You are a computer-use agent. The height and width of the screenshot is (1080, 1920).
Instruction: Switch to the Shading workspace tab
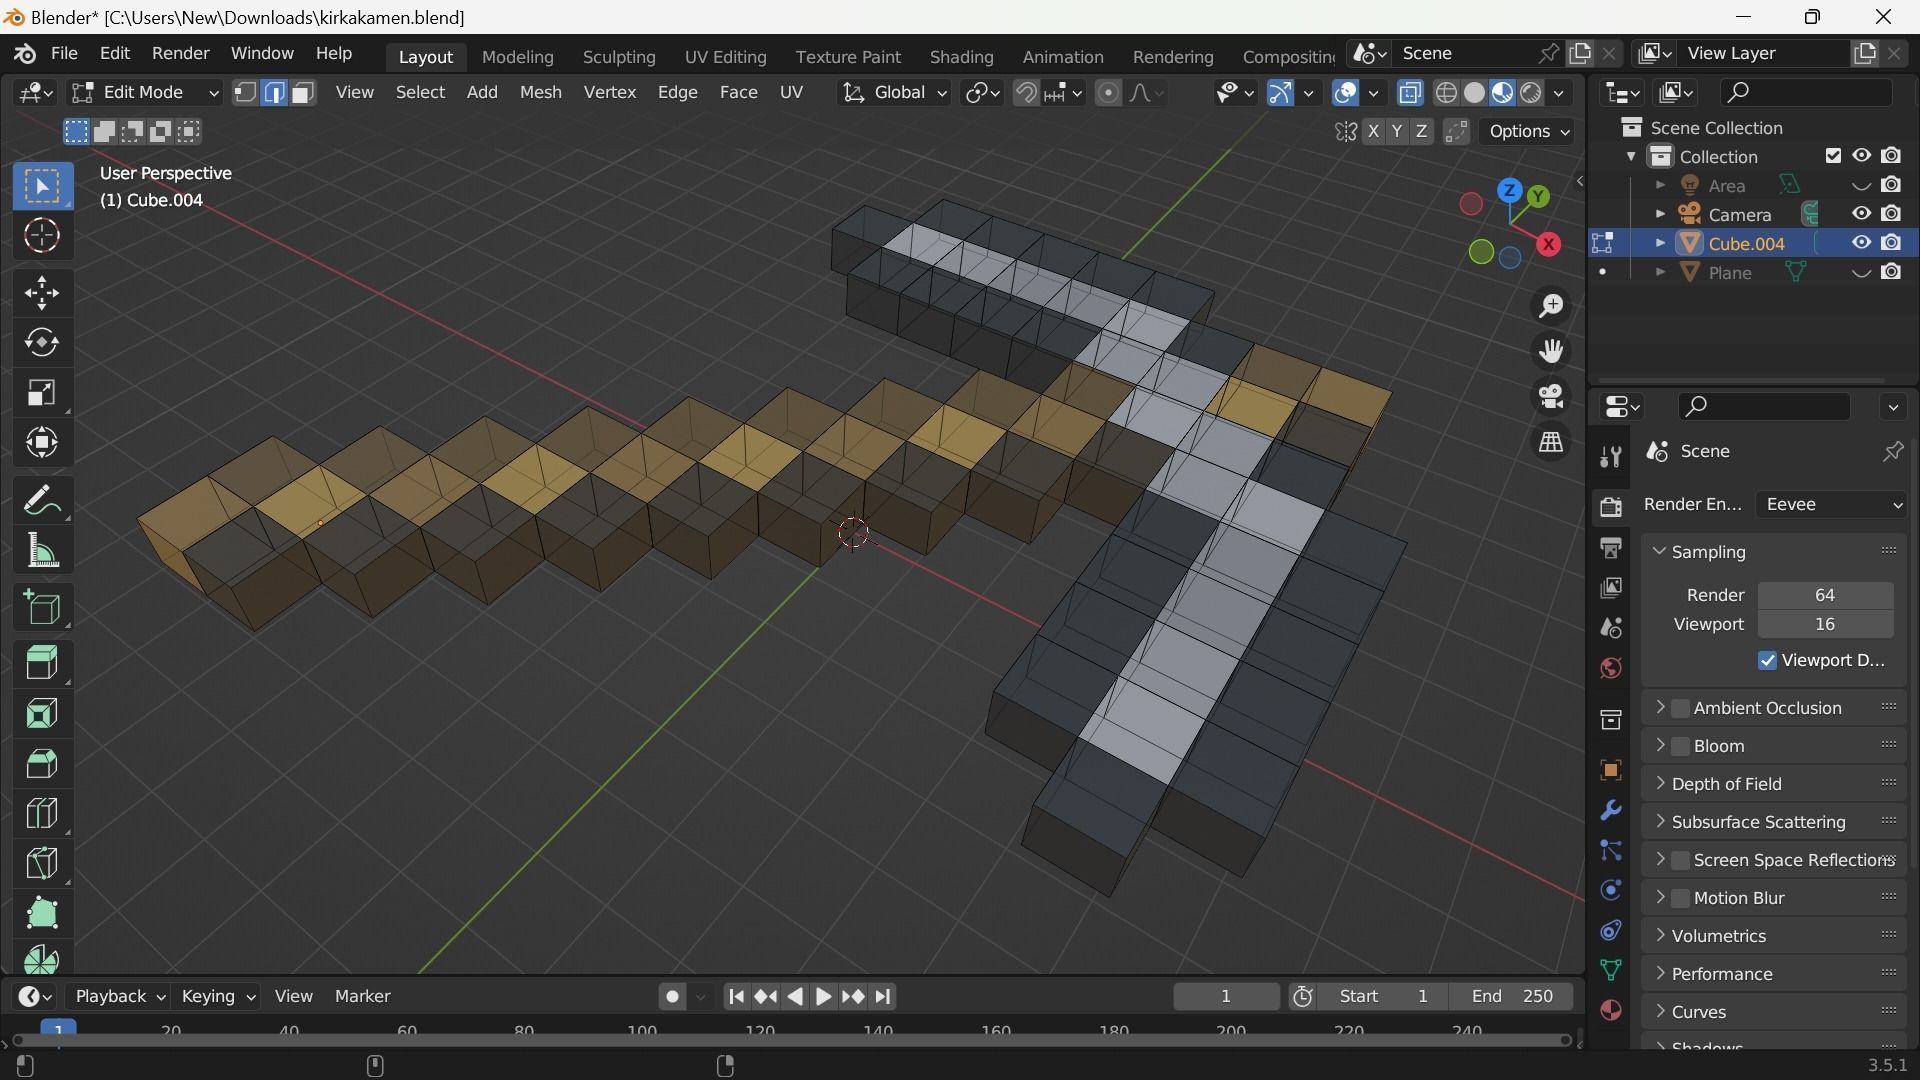tap(960, 57)
